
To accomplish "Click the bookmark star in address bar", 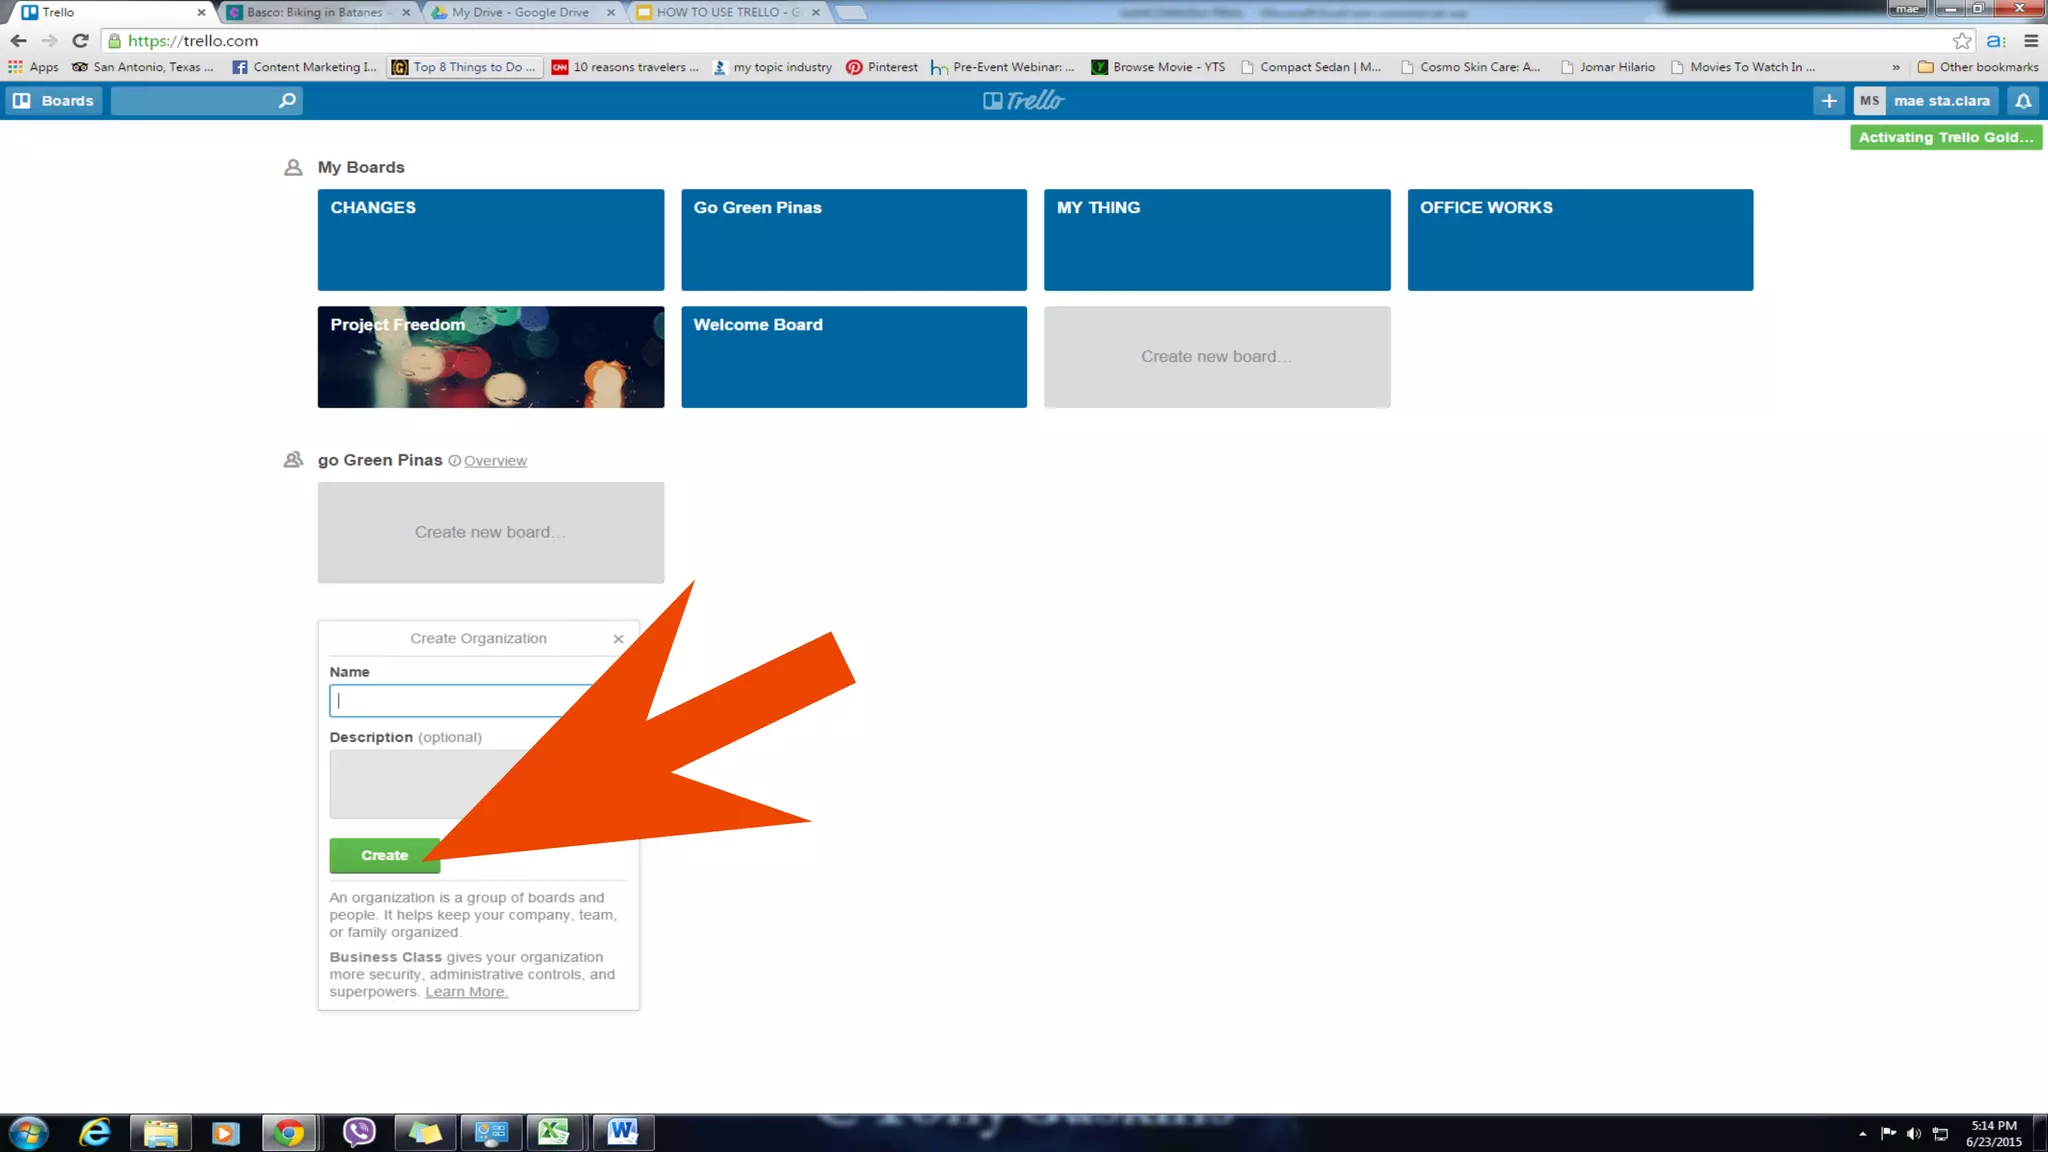I will click(x=1962, y=41).
